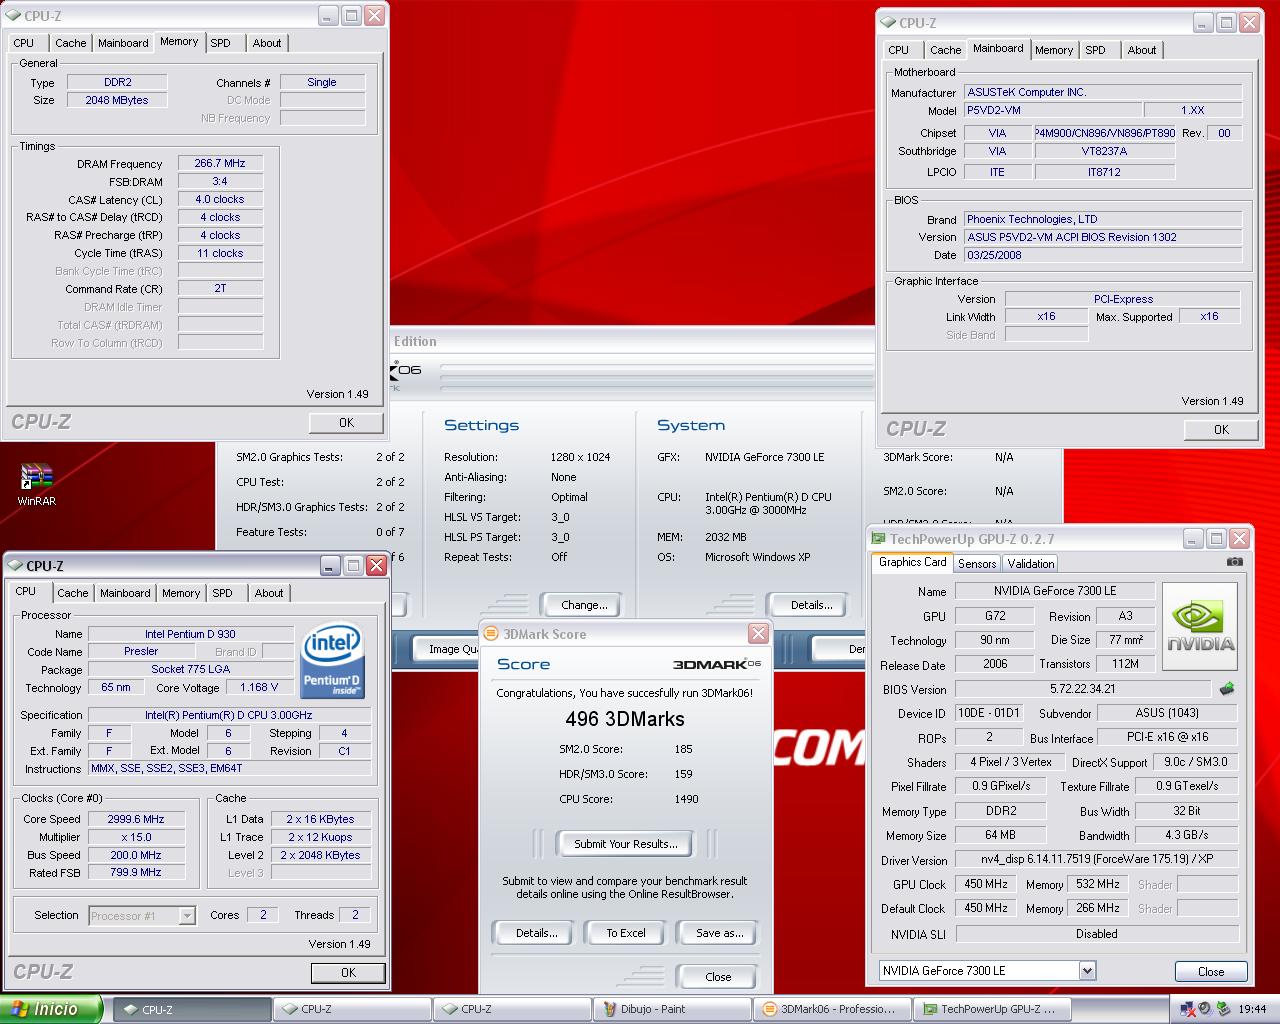Click OK in bottom CPU-Z CPU window

pyautogui.click(x=348, y=973)
